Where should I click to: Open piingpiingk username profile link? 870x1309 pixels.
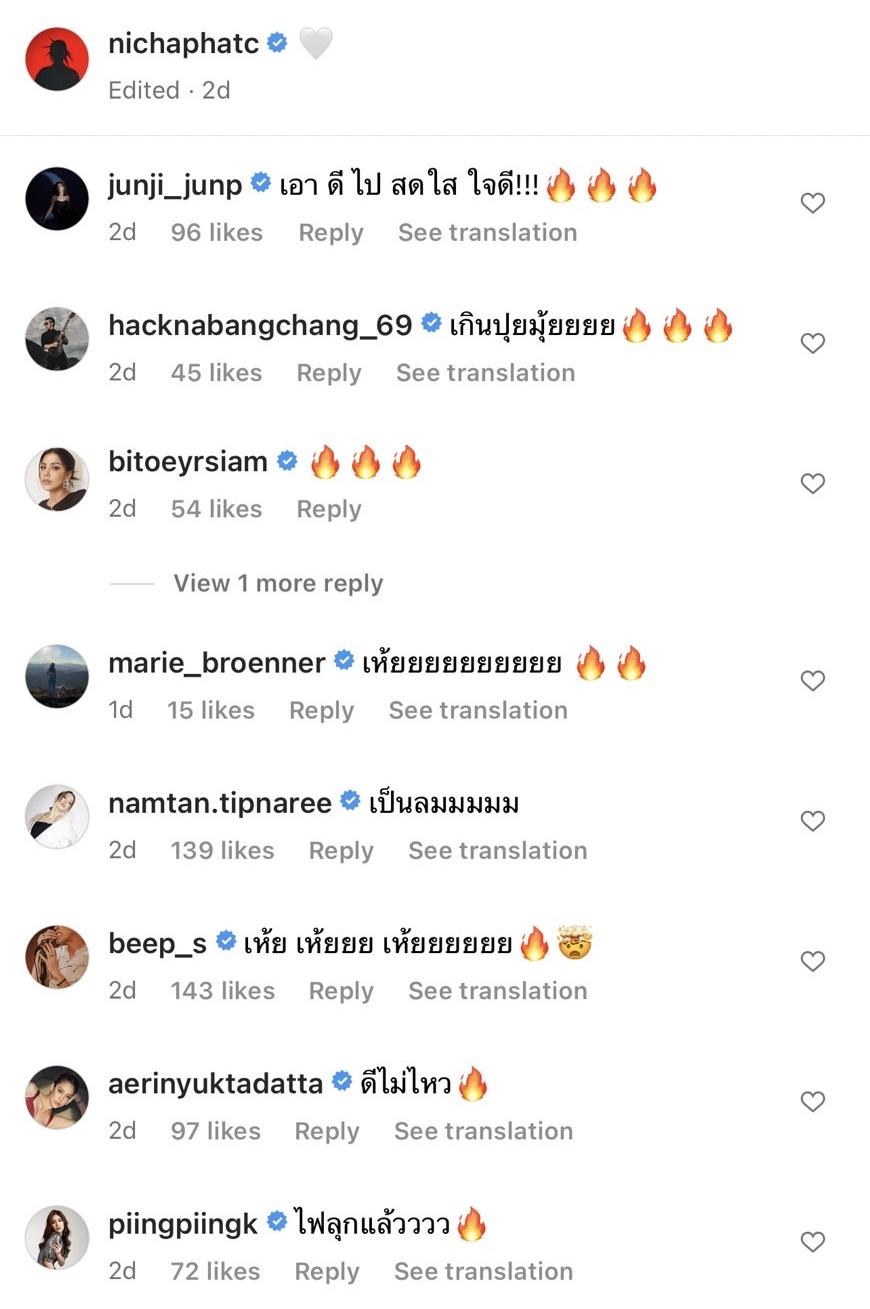(183, 1222)
